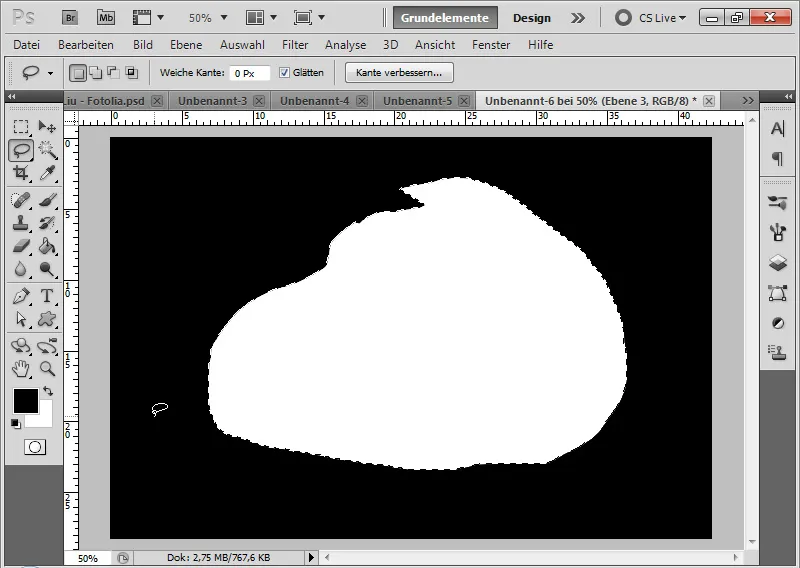Click Kante verbessern button
Screen dimensions: 800x568
point(399,72)
